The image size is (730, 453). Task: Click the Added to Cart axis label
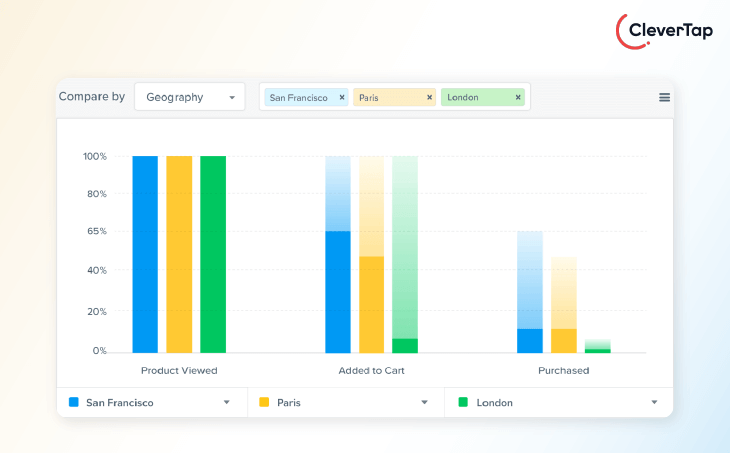click(x=371, y=370)
